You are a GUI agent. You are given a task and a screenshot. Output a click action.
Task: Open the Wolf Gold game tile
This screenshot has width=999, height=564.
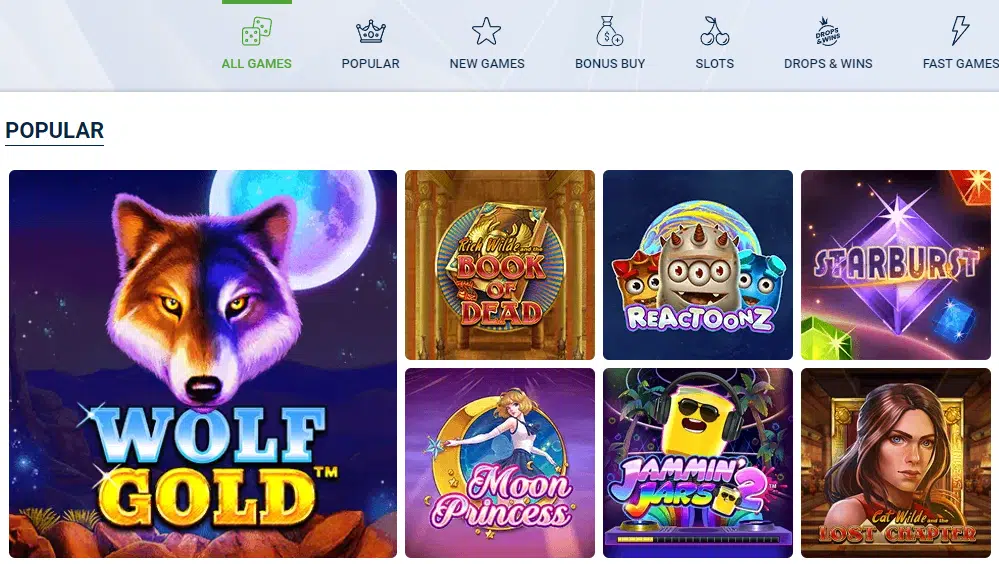pos(203,364)
